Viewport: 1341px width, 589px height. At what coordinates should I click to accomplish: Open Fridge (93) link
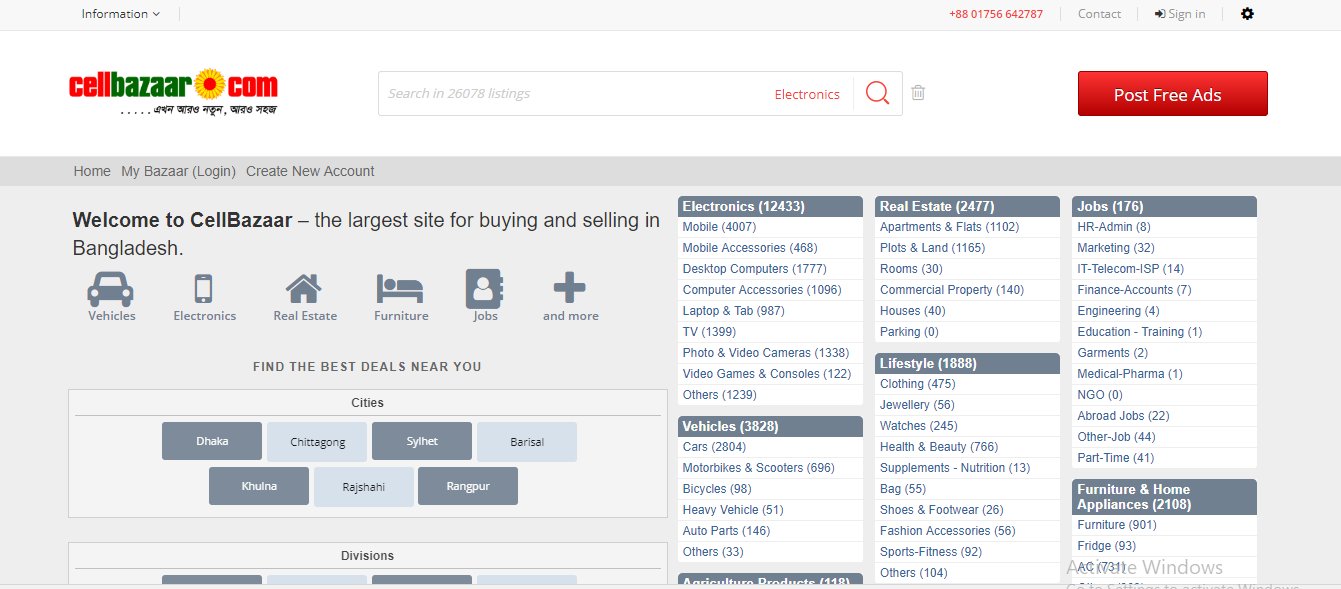(1106, 546)
